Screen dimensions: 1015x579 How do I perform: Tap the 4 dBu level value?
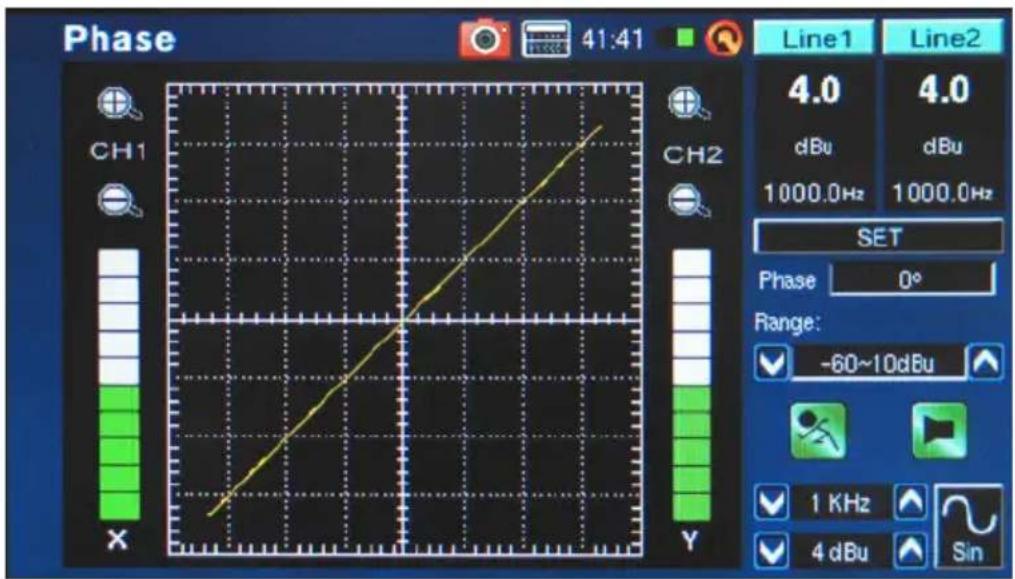click(840, 552)
